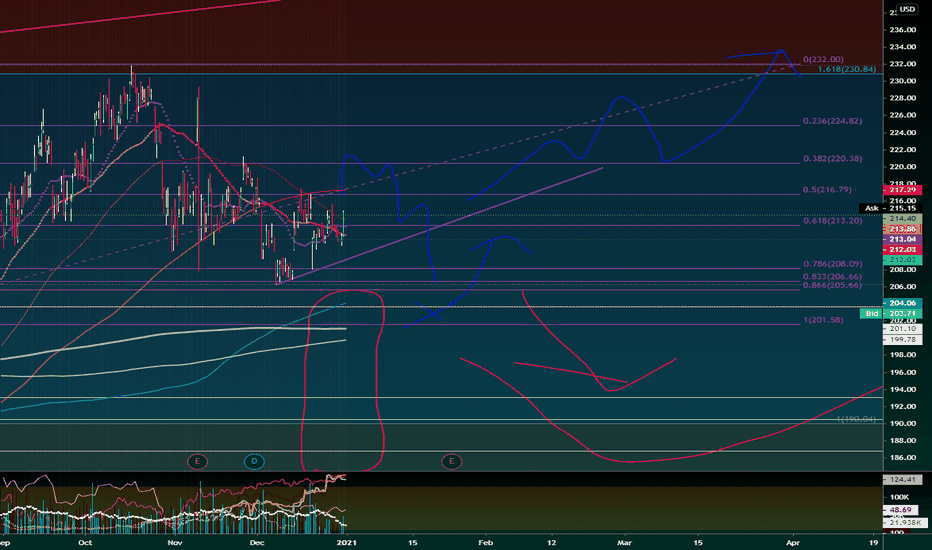932x550 pixels.
Task: Click the 100K volume scale label
Action: point(899,497)
